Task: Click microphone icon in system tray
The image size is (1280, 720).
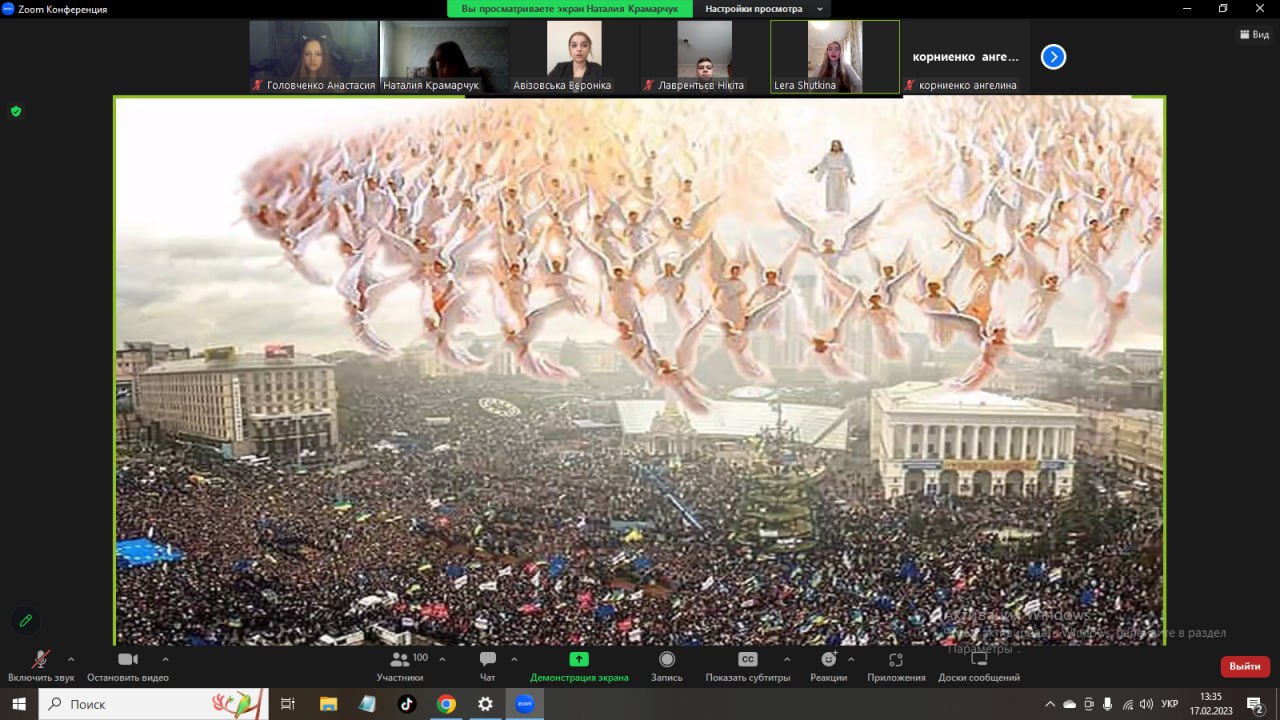Action: coord(1107,704)
